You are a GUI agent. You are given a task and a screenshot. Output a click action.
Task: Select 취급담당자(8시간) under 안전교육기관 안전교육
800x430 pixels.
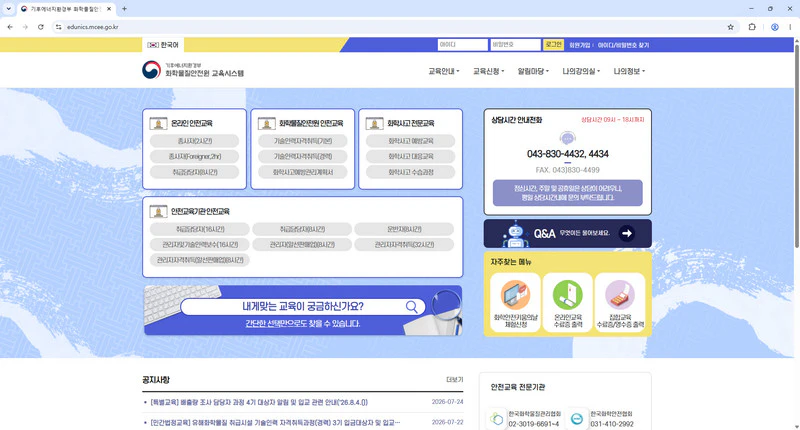(302, 230)
